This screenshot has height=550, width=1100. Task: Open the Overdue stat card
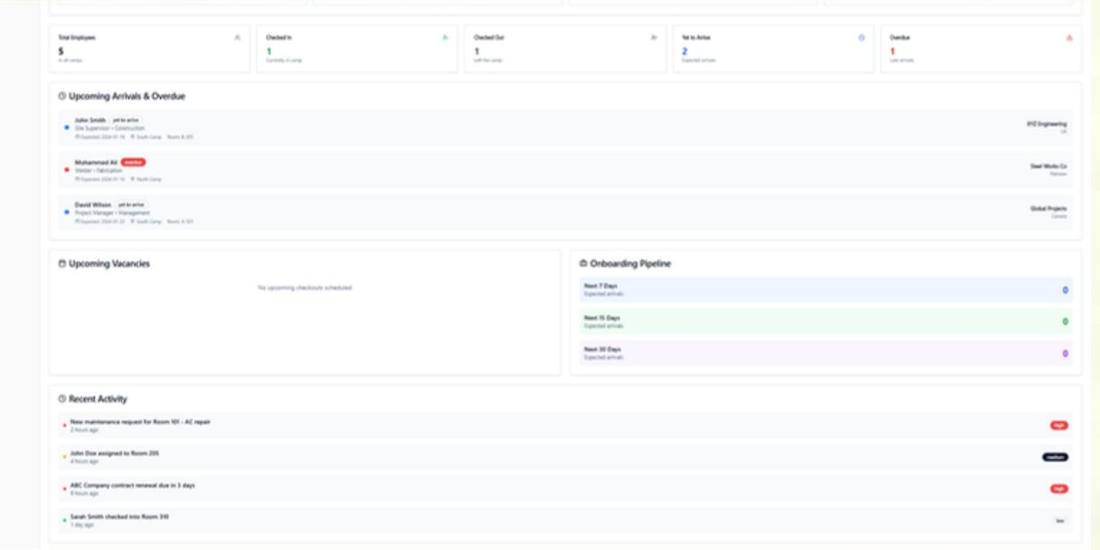pyautogui.click(x=981, y=49)
